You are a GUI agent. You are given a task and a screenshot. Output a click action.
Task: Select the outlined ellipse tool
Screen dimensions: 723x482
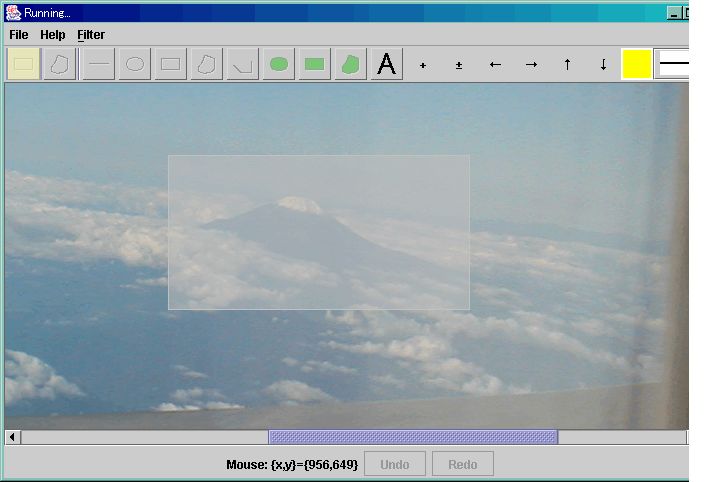pyautogui.click(x=135, y=64)
